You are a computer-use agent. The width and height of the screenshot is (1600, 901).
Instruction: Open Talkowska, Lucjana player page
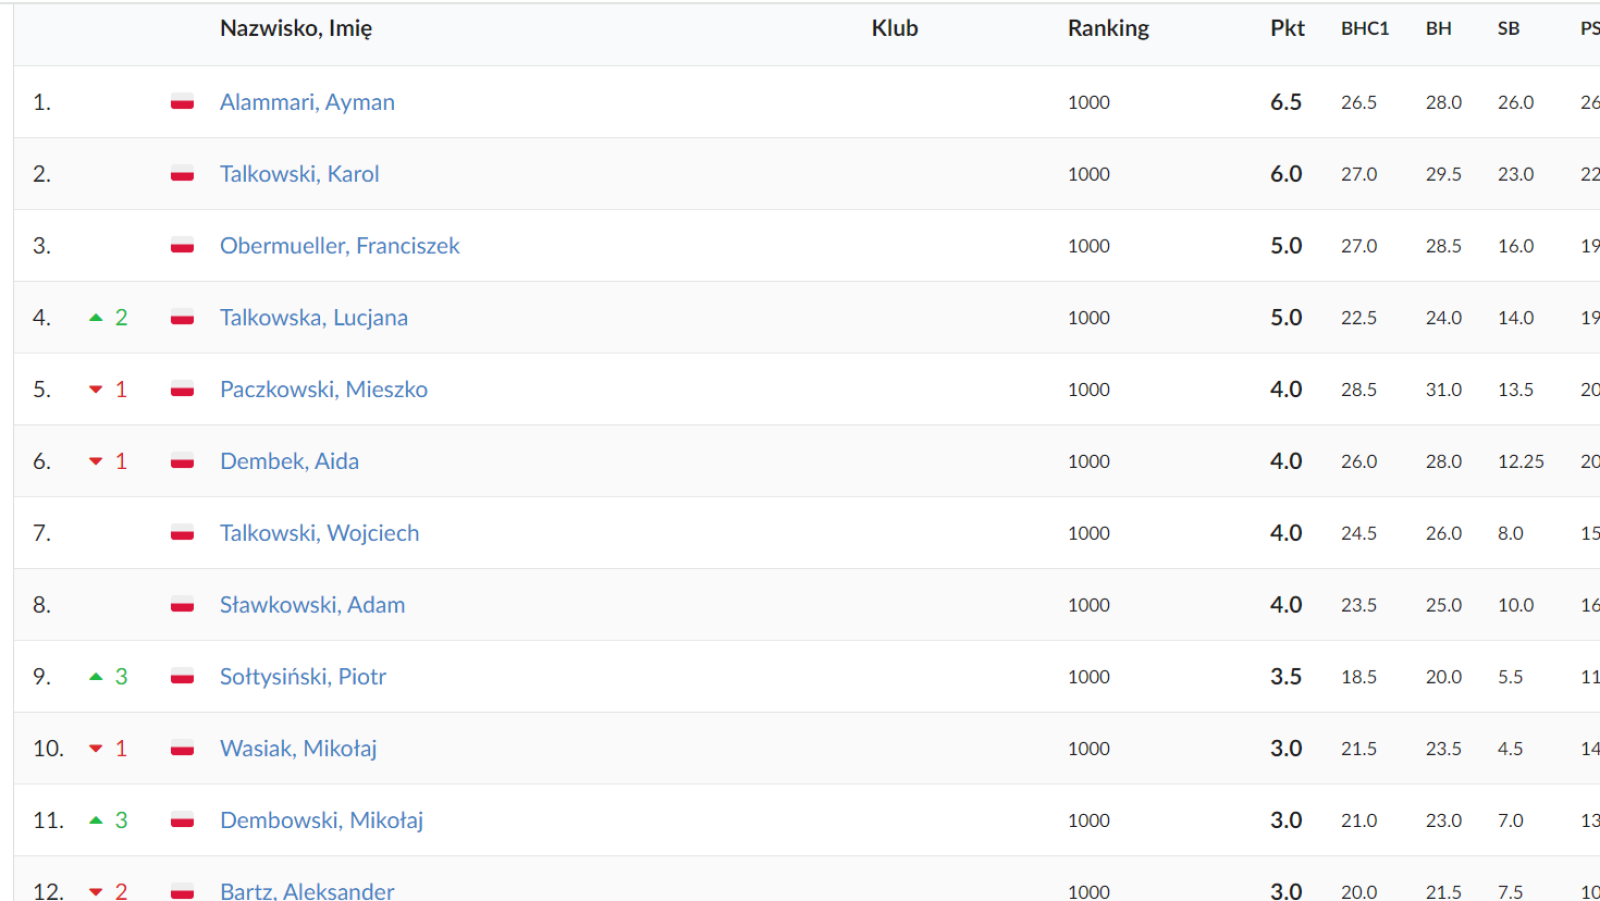[313, 318]
